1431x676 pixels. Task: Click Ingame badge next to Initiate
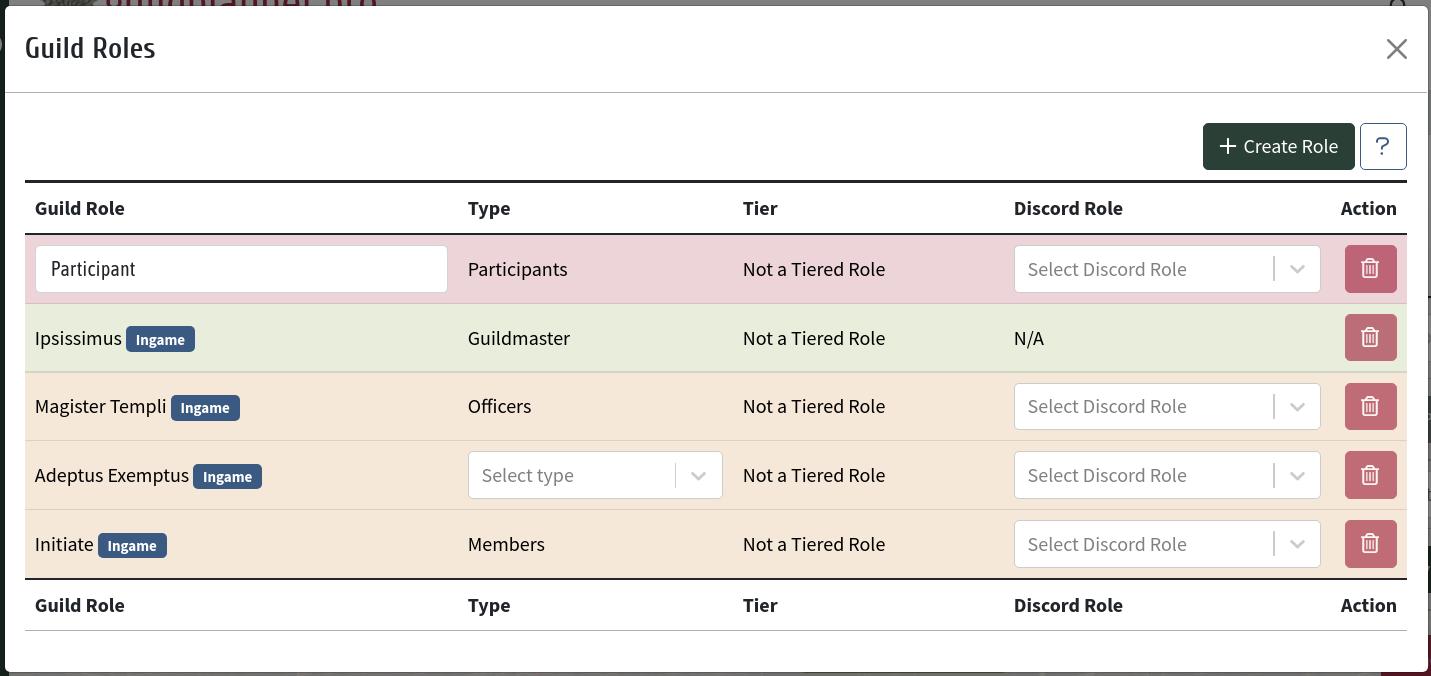pyautogui.click(x=132, y=545)
